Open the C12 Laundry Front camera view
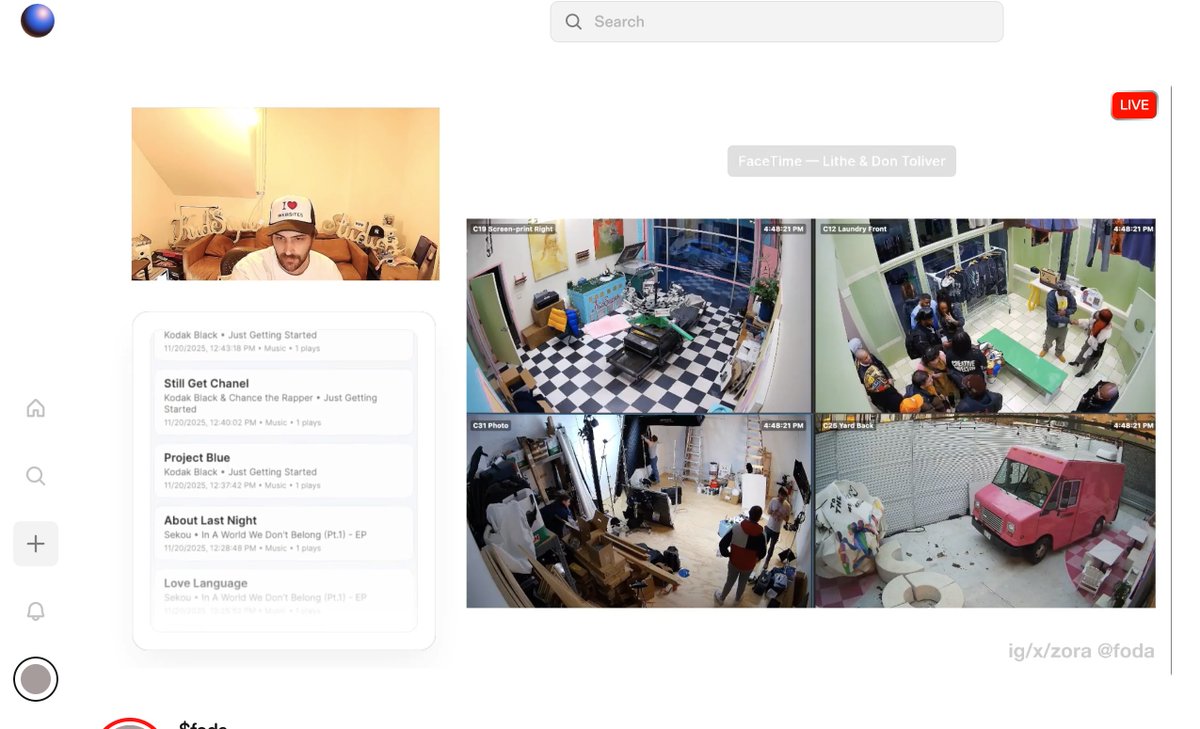Image resolution: width=1200 pixels, height=729 pixels. coord(985,315)
